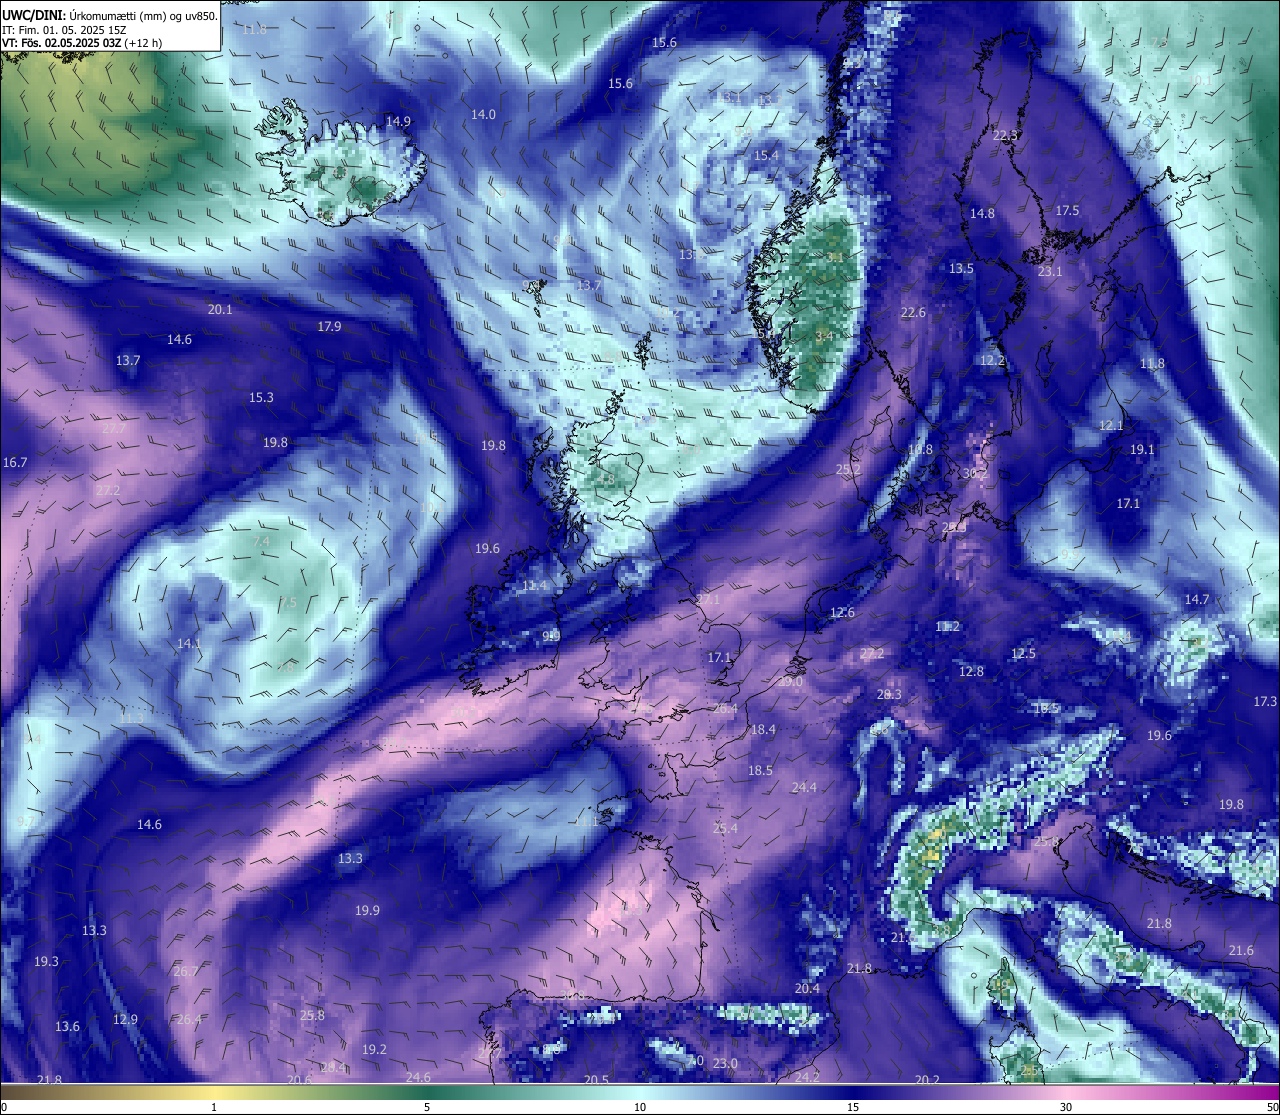Click the 22.6 map value
The image size is (1280, 1115).
click(913, 313)
